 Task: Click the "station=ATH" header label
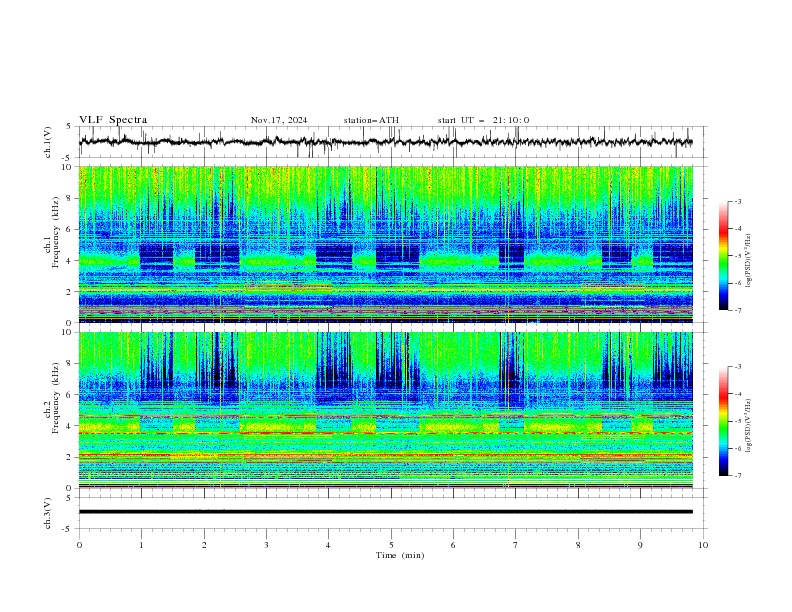pyautogui.click(x=371, y=120)
